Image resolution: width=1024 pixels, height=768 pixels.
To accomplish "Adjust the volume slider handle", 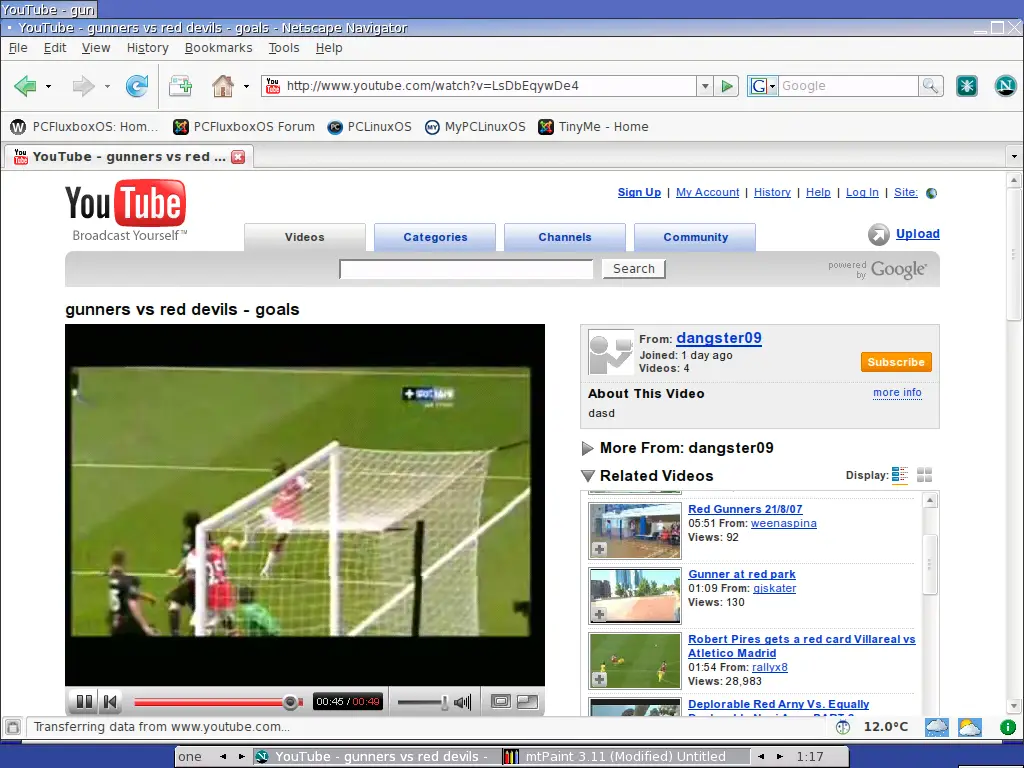I will (x=444, y=702).
